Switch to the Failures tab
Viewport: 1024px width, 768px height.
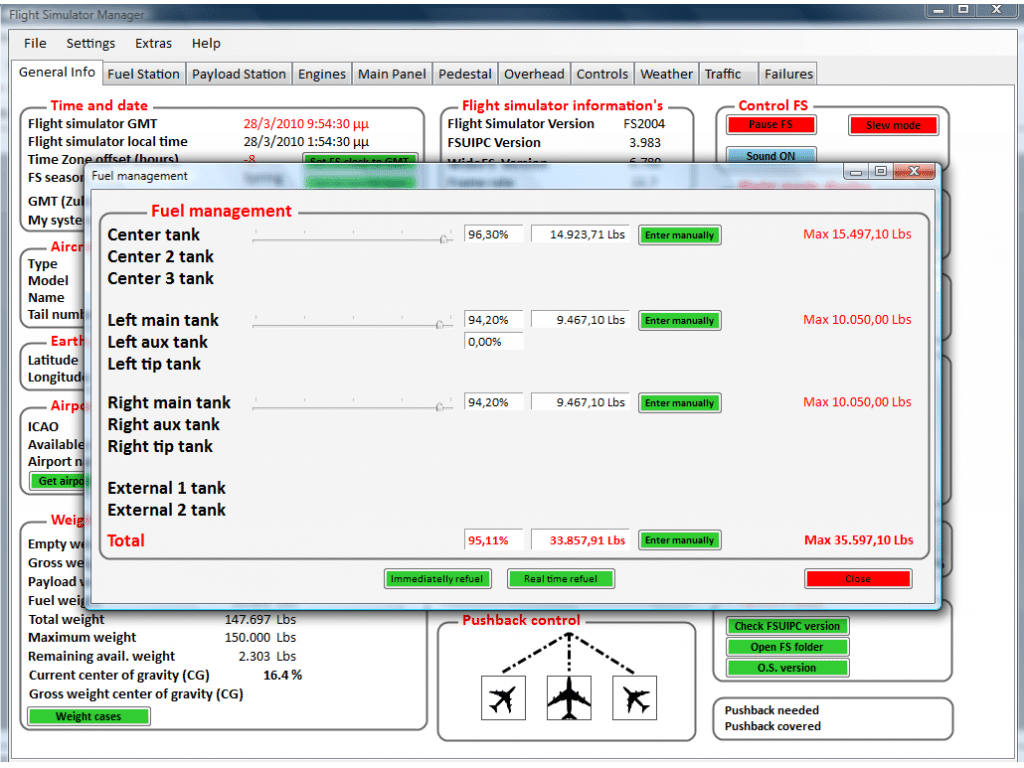[788, 74]
